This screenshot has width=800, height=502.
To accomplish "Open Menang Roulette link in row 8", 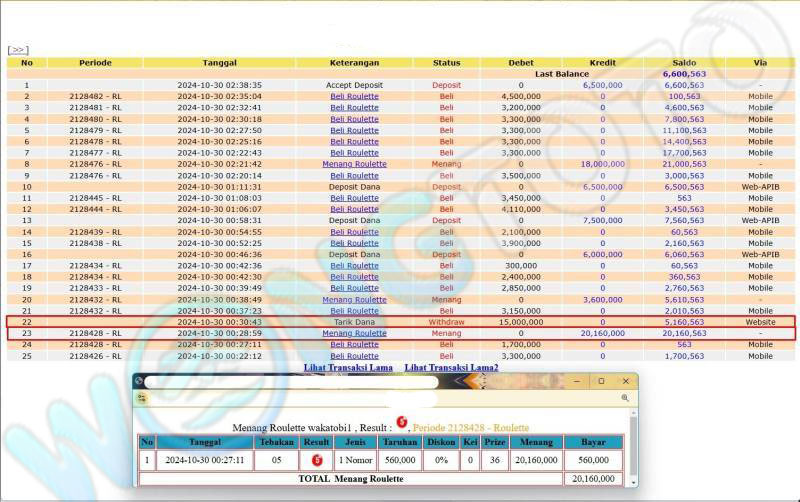I will tap(354, 164).
